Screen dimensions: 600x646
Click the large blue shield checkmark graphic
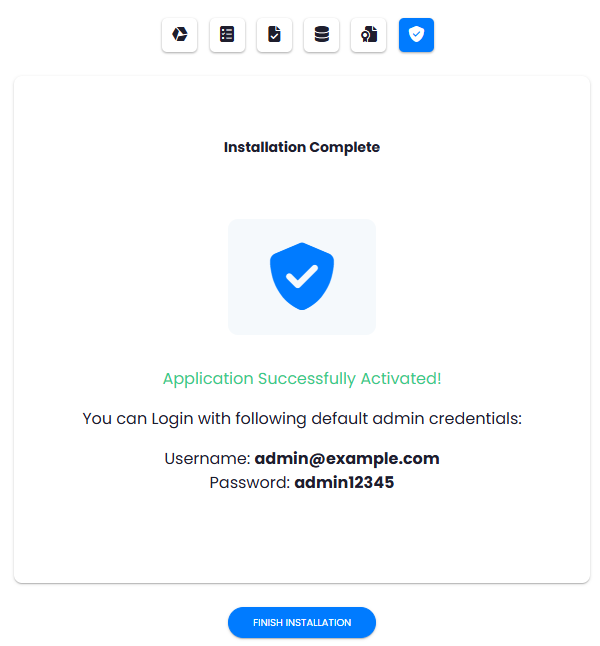click(302, 276)
